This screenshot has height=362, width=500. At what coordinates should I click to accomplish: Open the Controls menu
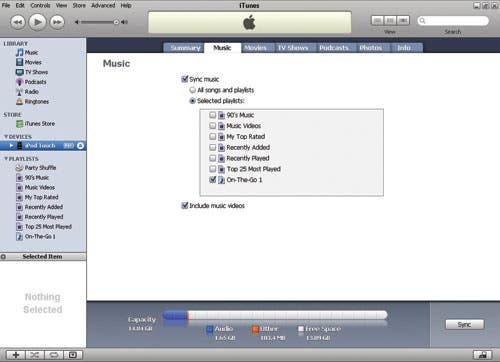tap(40, 5)
